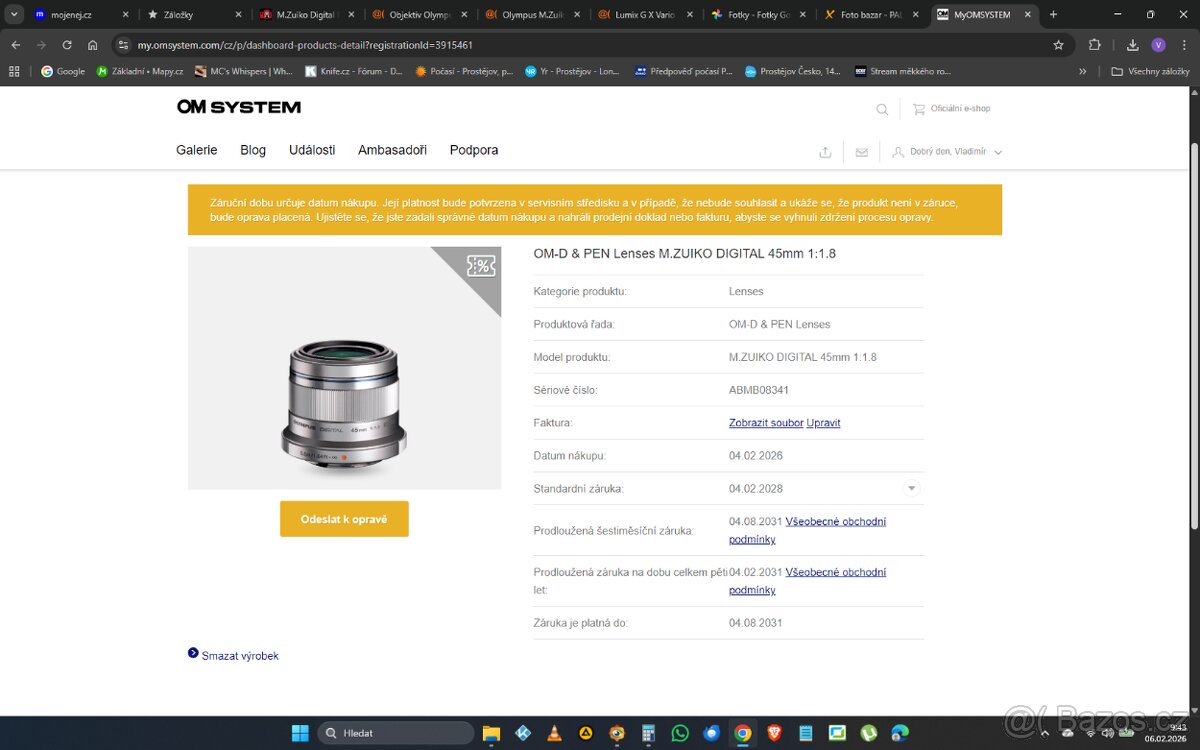Open WhatsApp from the taskbar
The height and width of the screenshot is (750, 1200).
tap(680, 733)
